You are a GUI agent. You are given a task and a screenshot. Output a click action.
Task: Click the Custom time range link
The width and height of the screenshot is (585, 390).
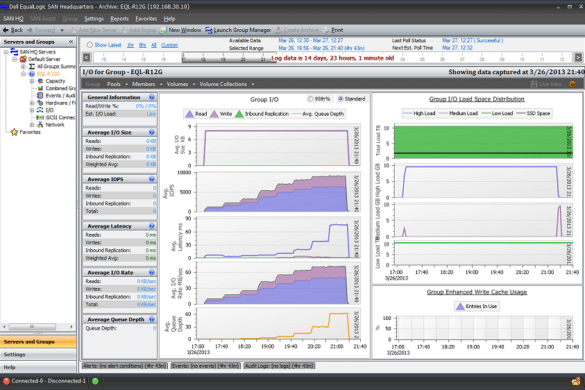(169, 45)
